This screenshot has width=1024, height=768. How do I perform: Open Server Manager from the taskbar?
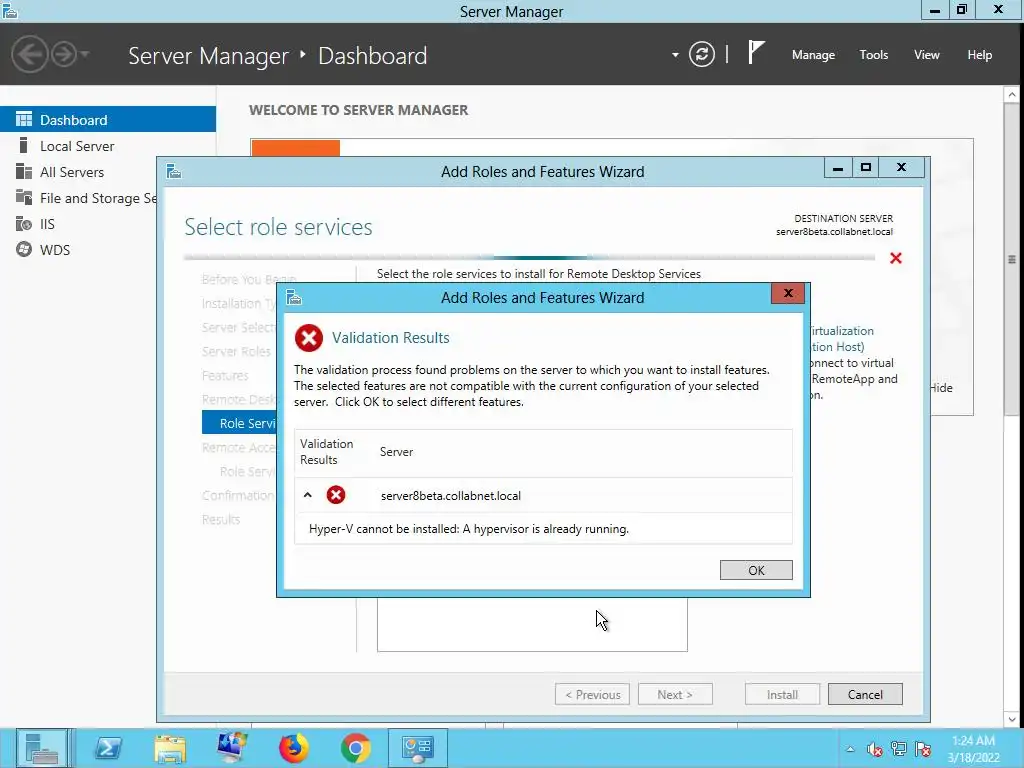(x=42, y=748)
